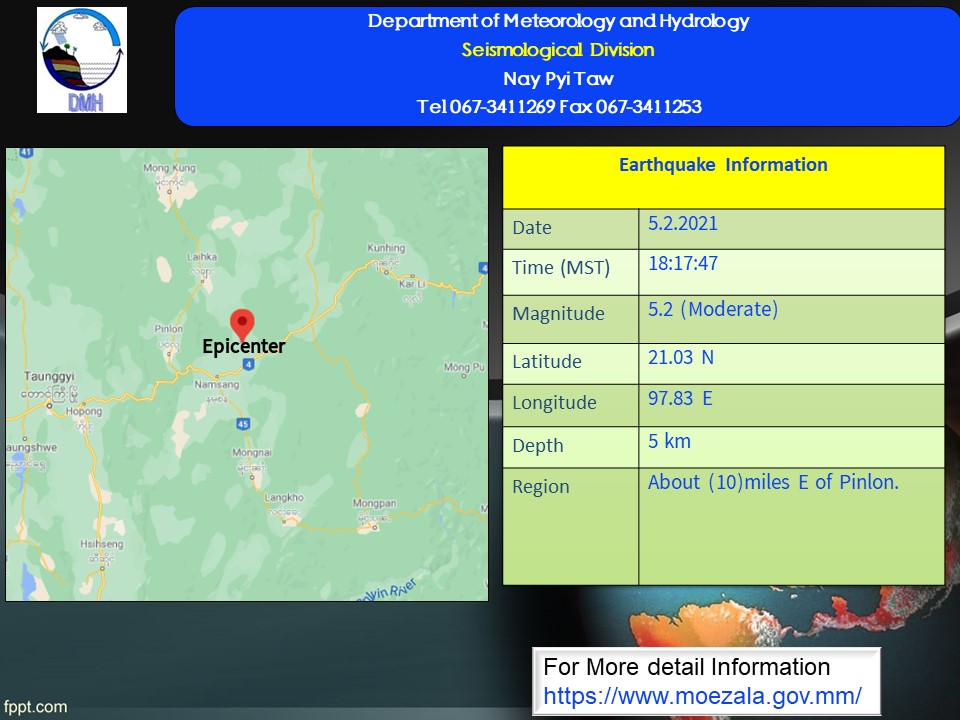
Task: Select the Taunggyi town label on the map
Action: (x=45, y=377)
